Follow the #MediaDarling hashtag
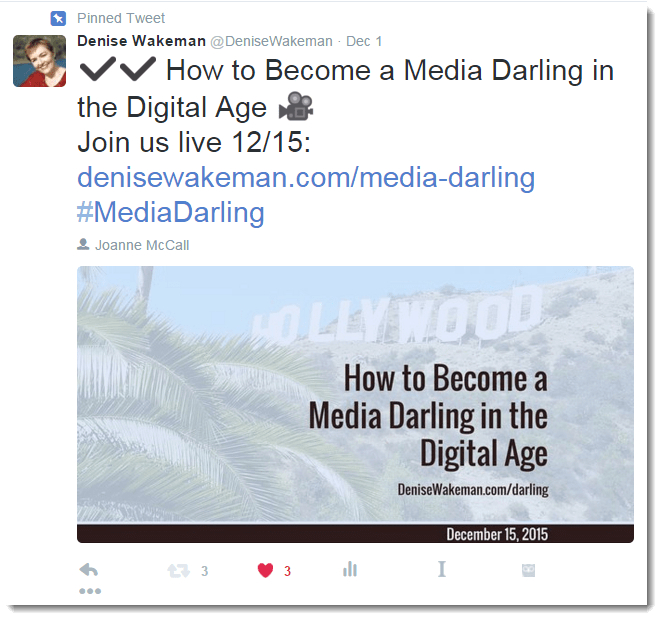Viewport: 662px width, 620px height. pyautogui.click(x=171, y=212)
